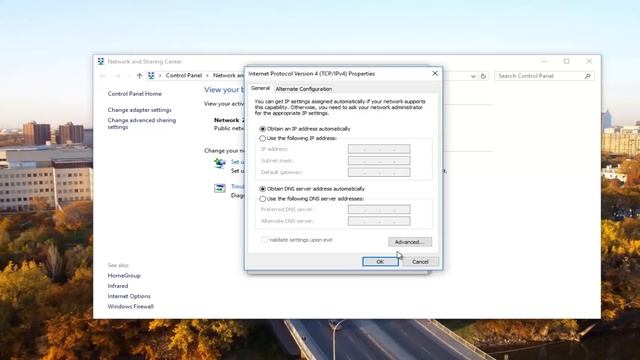
Task: Open Infrared link in See also
Action: tap(118, 286)
